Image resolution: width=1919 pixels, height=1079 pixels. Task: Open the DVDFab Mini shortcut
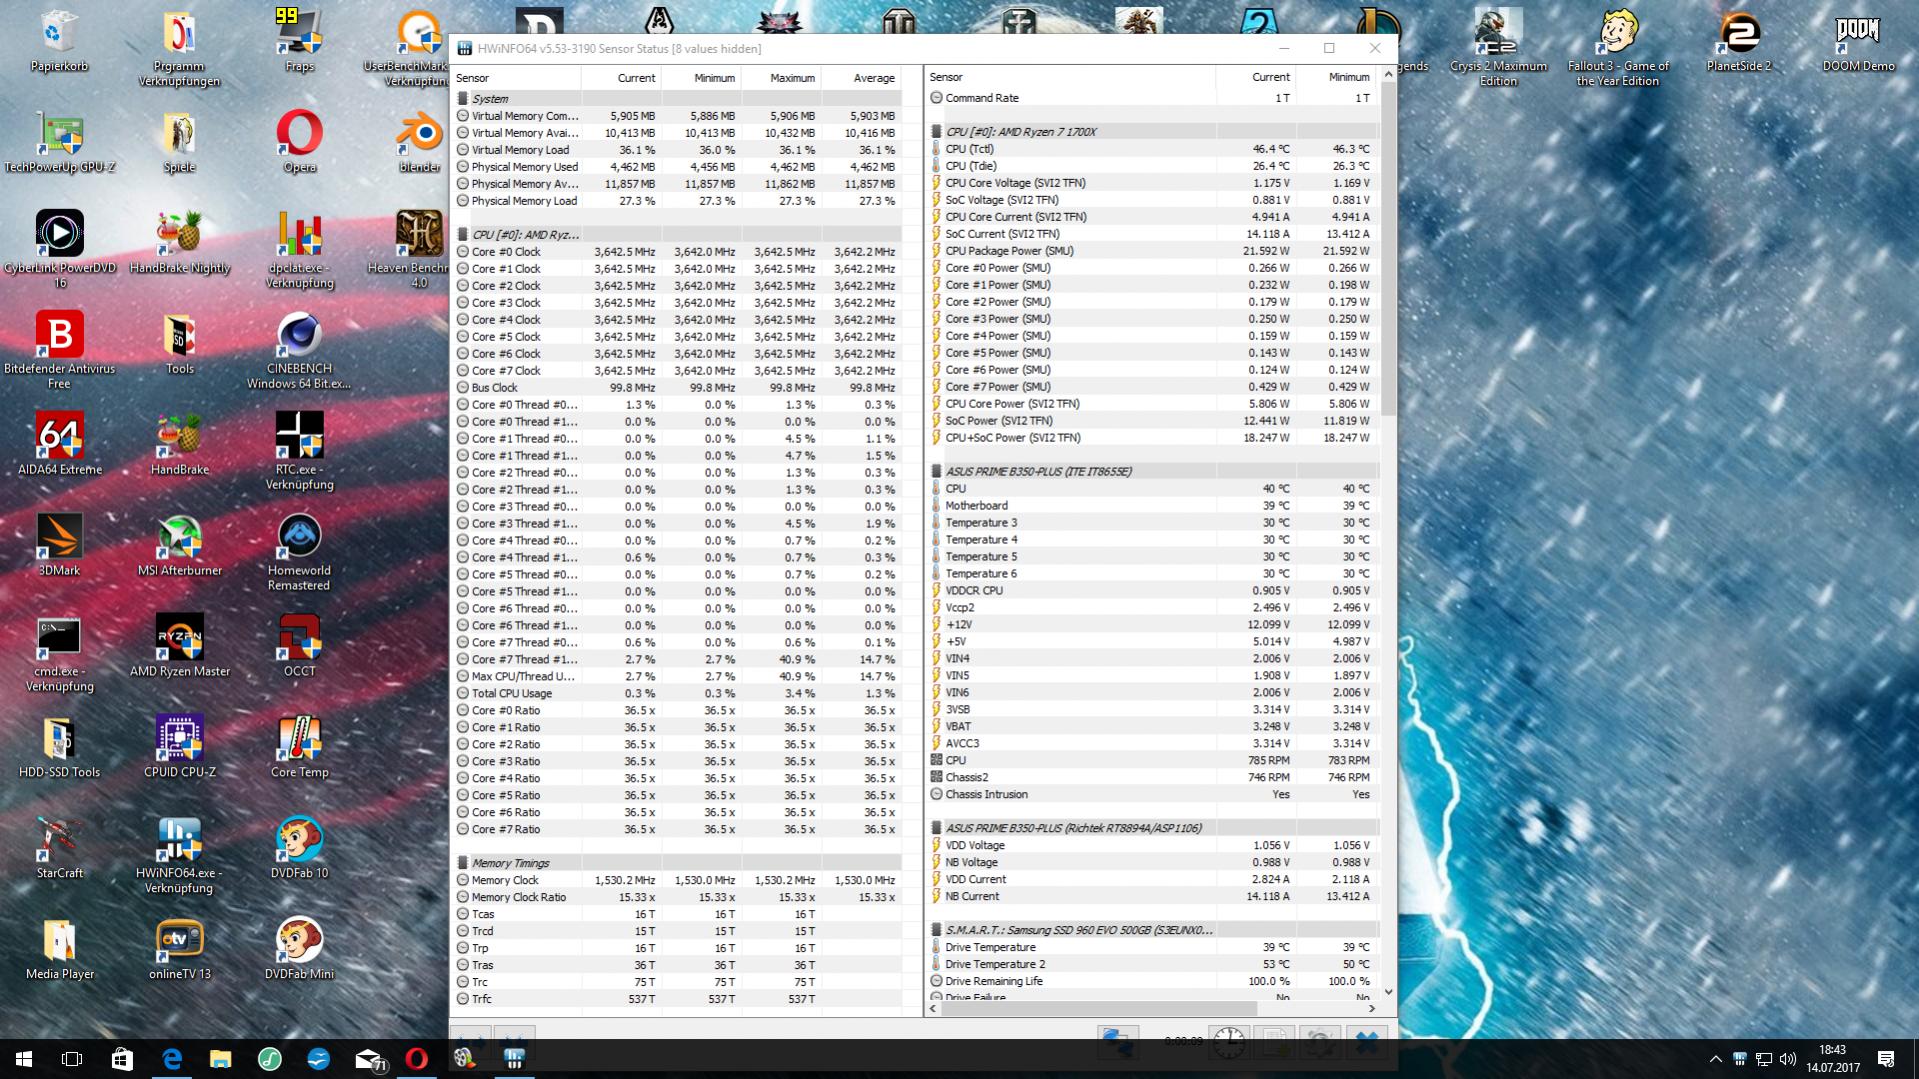pos(299,949)
